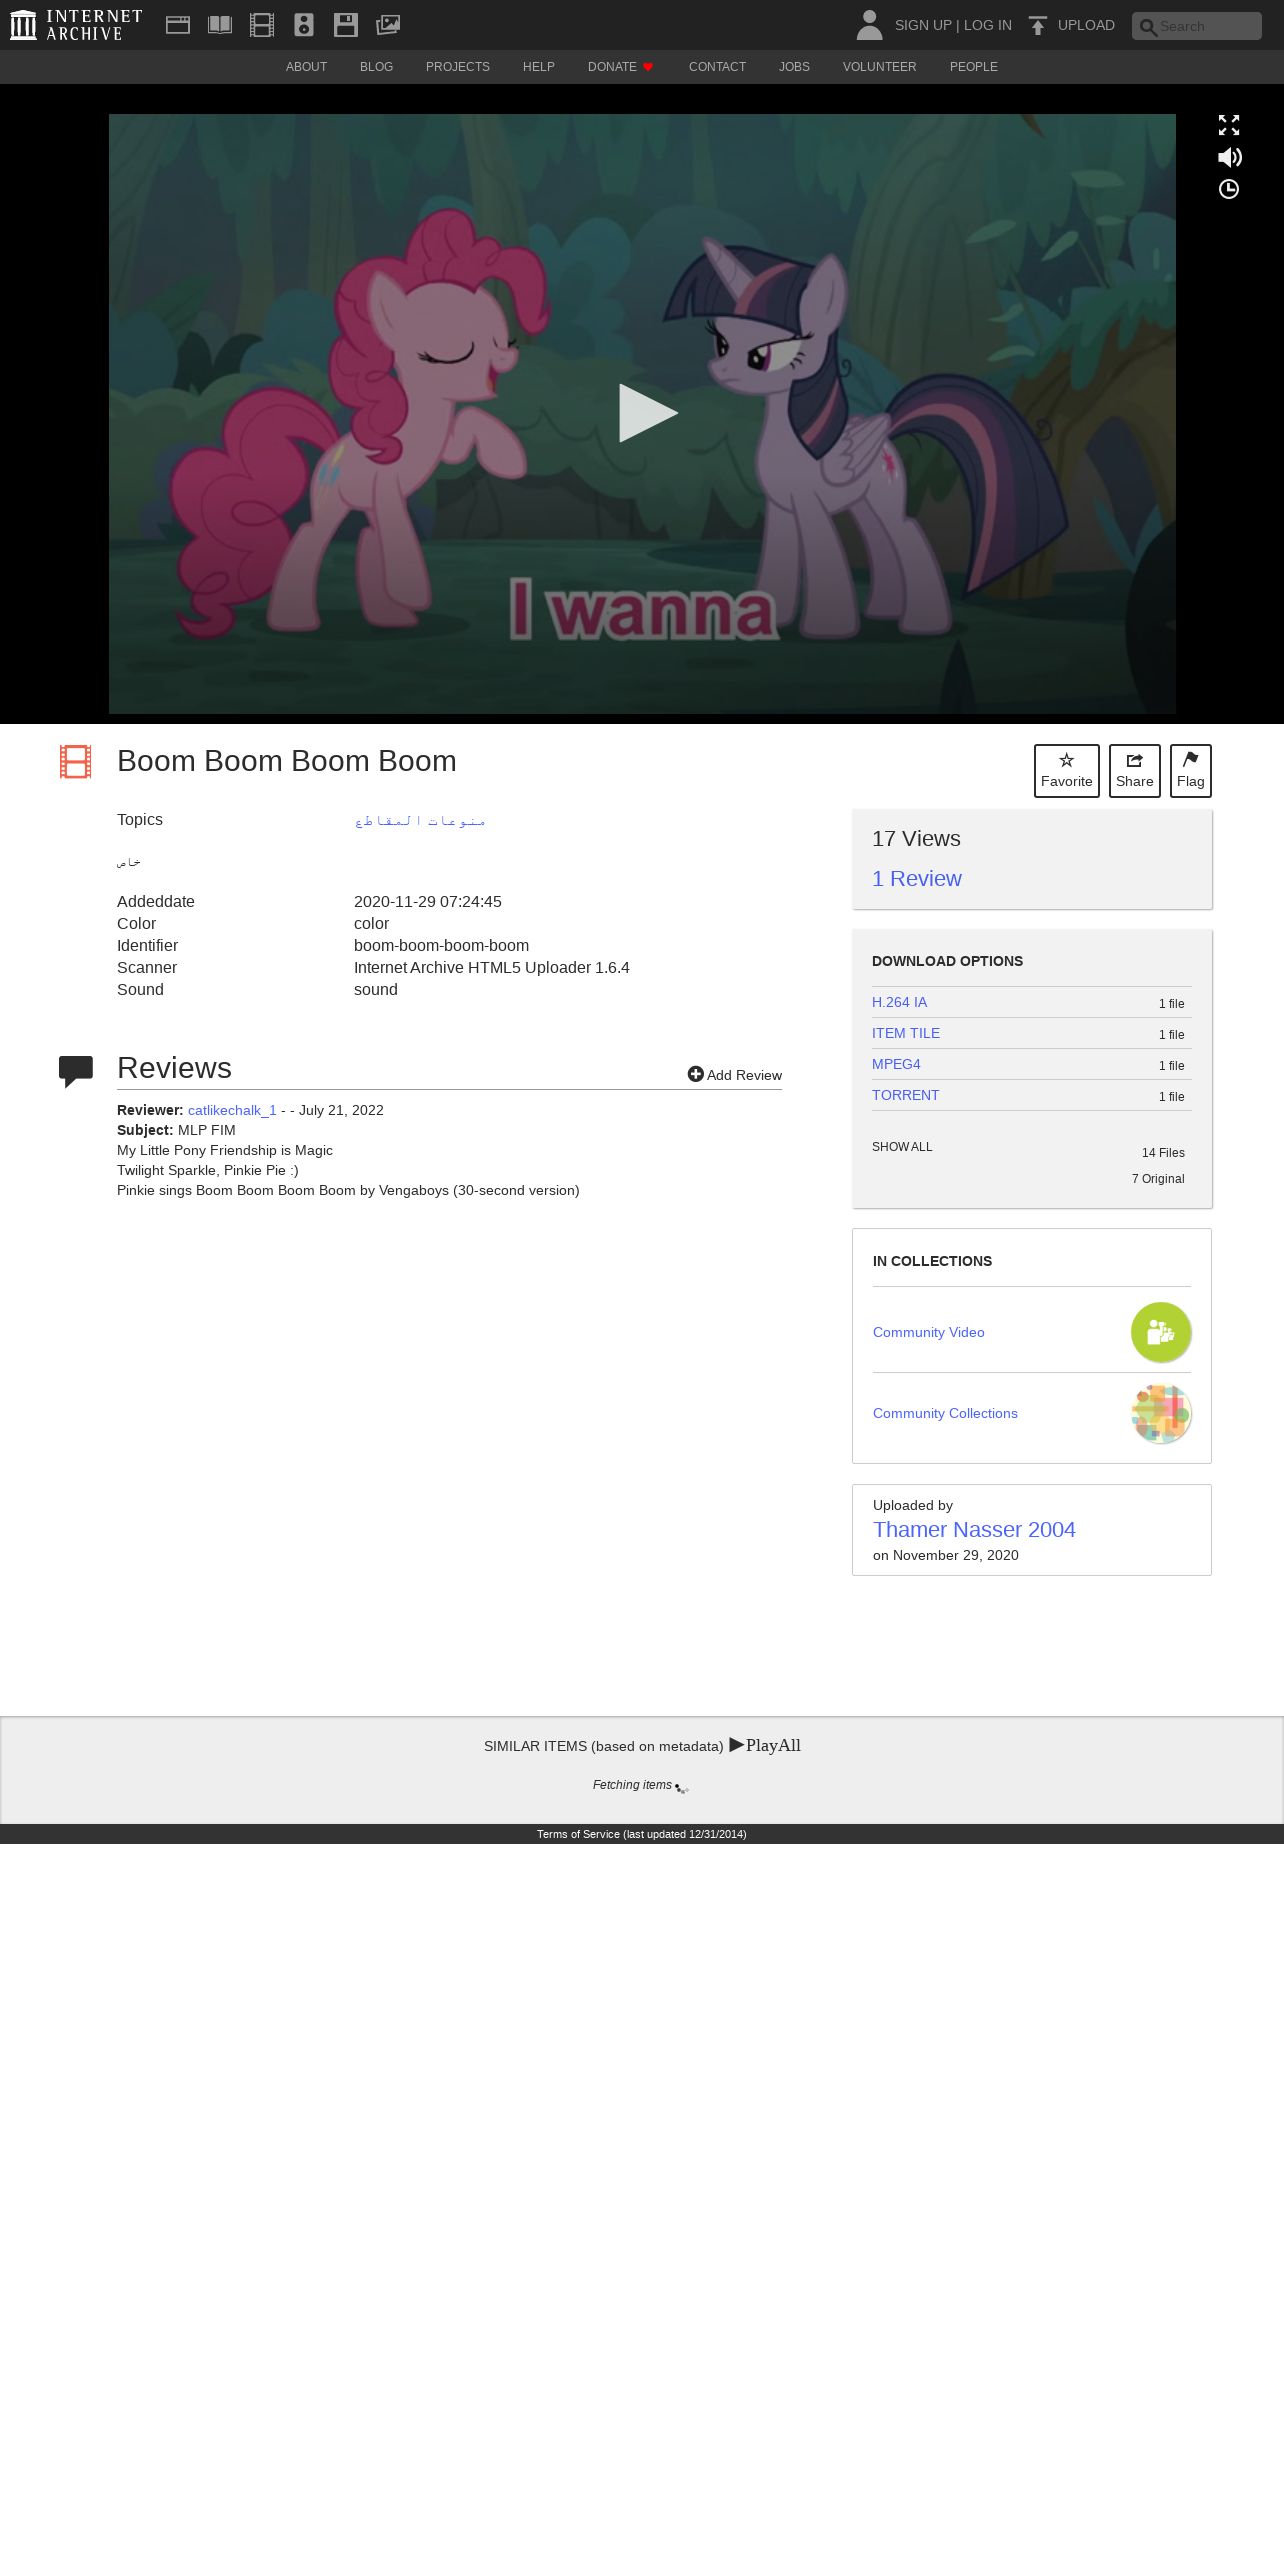Screen dimensions: 1284x2568
Task: Click Add Review plus icon
Action: click(696, 1074)
